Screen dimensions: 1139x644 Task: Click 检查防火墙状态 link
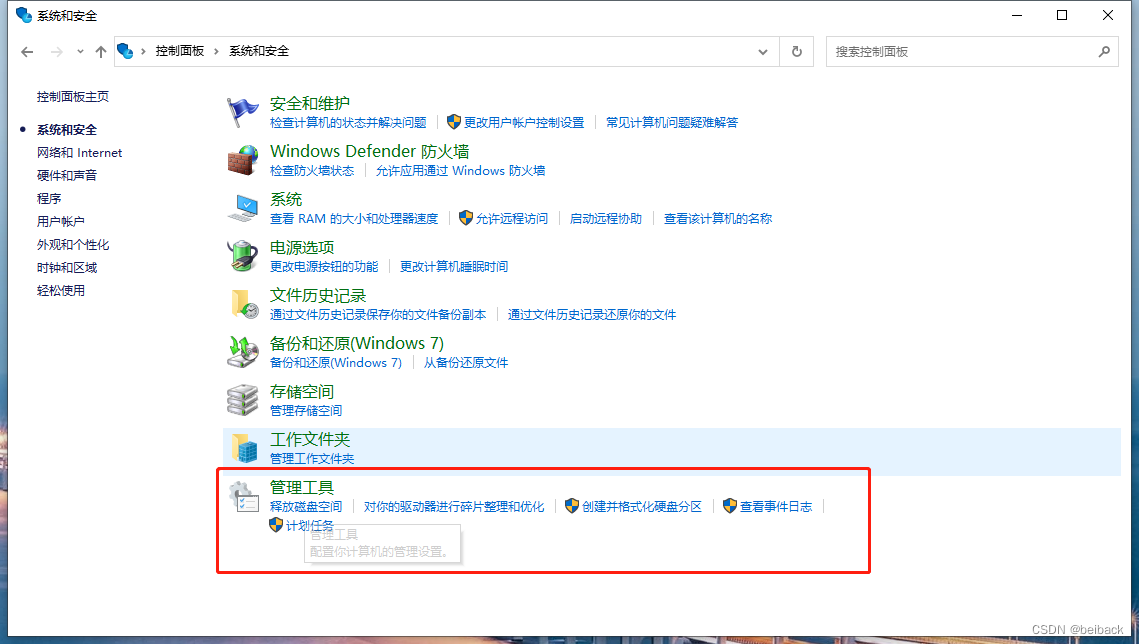(x=312, y=171)
